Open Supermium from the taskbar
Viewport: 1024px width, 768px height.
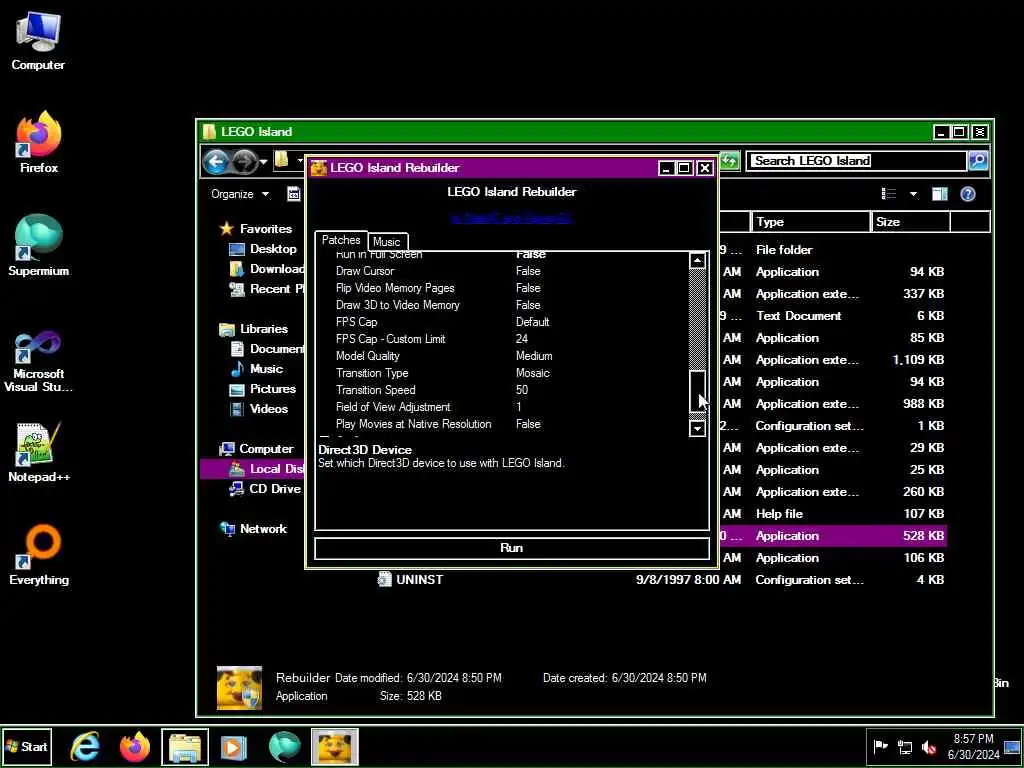click(284, 746)
